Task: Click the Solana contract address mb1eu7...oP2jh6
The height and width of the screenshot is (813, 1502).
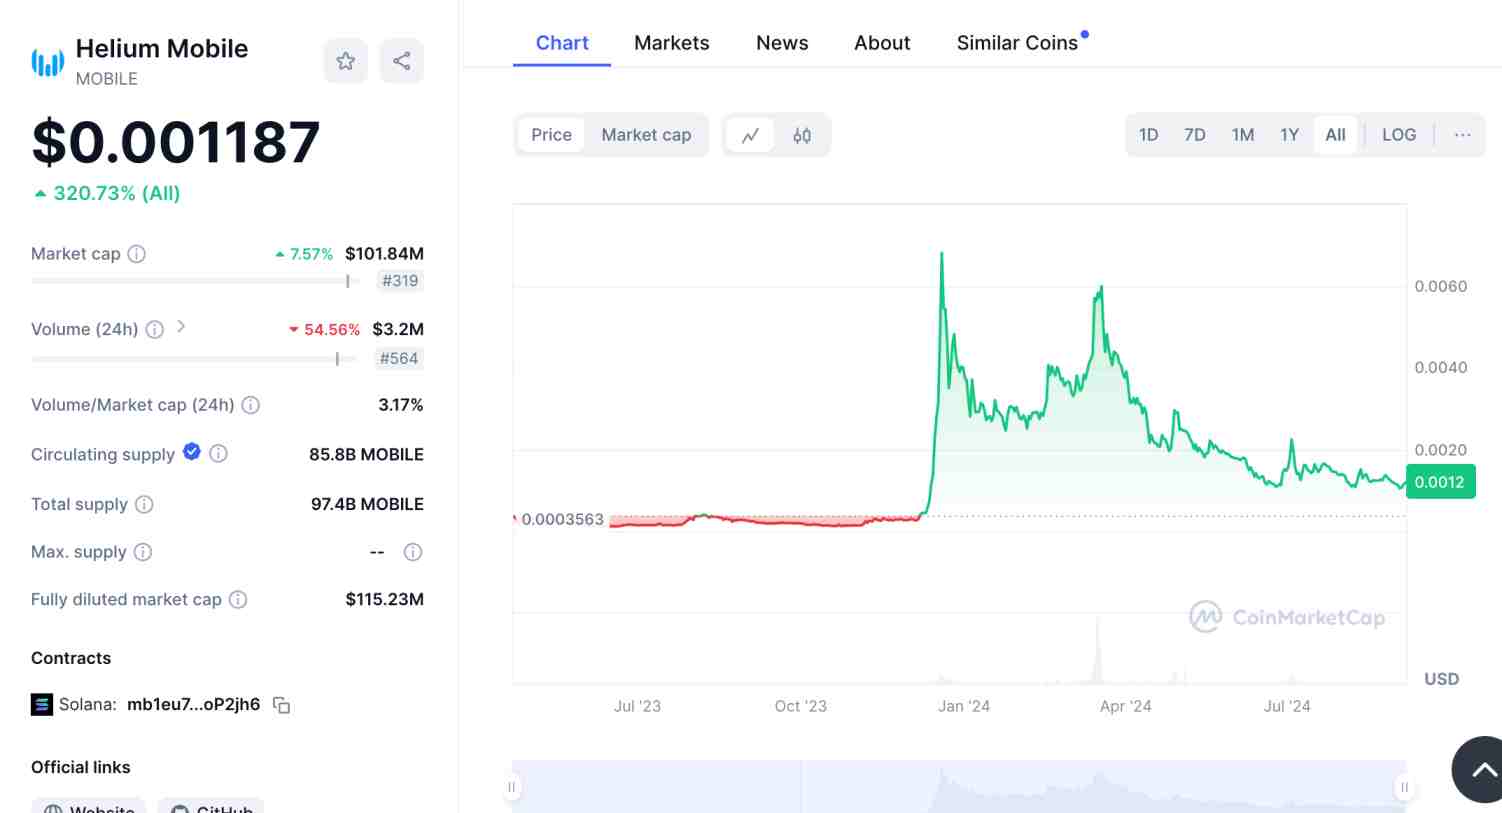Action: [x=193, y=705]
